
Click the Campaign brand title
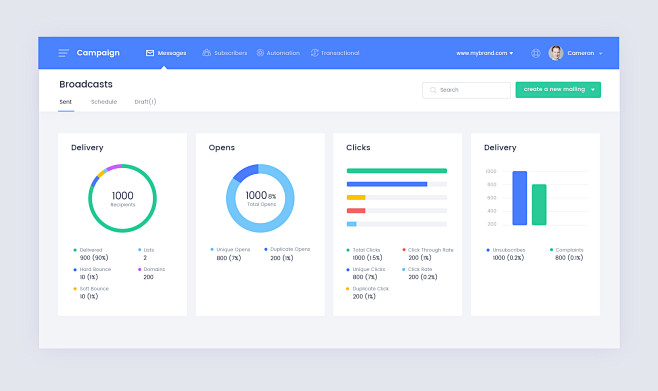pos(98,53)
